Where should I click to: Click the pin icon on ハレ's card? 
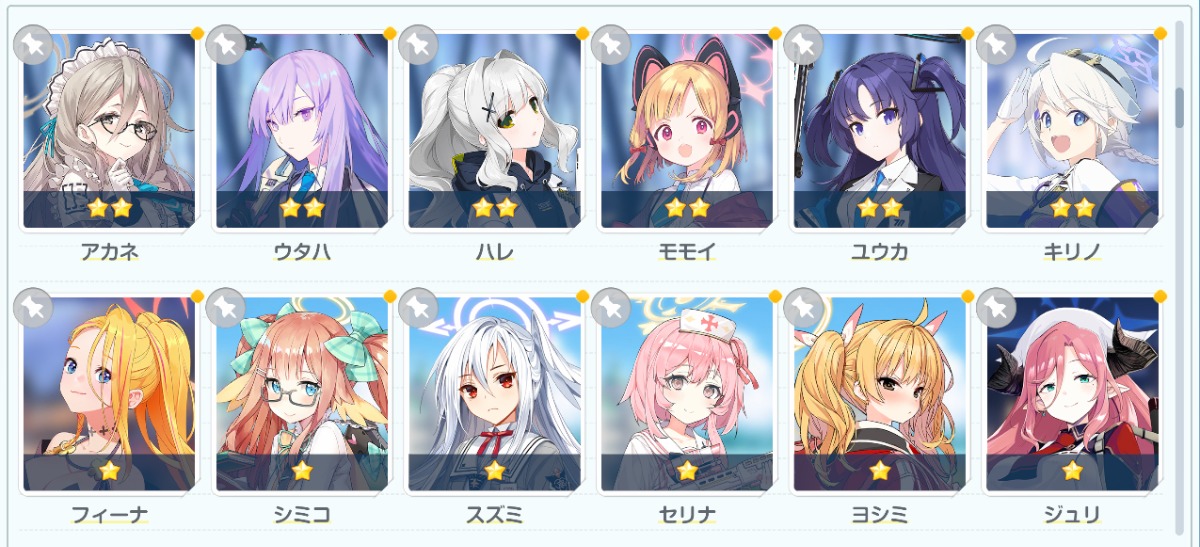coord(418,45)
